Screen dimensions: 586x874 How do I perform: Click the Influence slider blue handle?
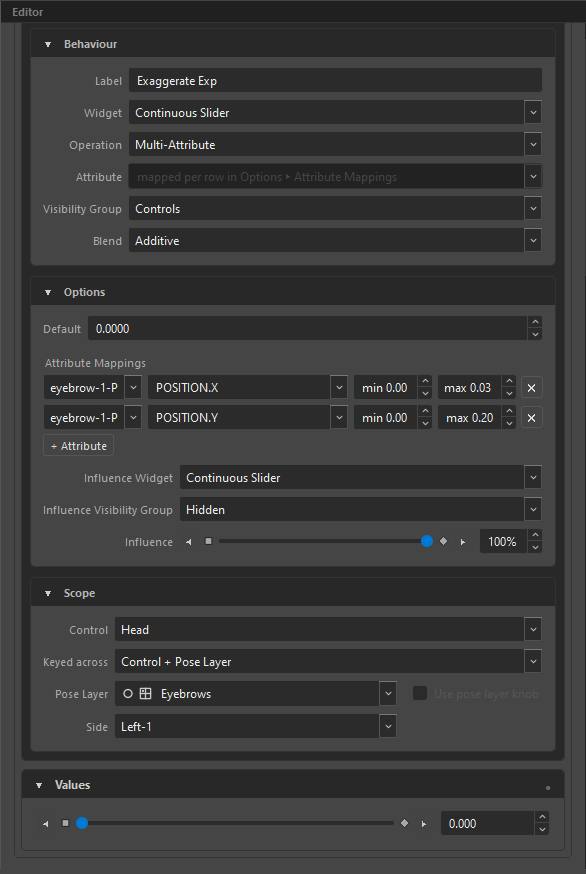tap(427, 541)
